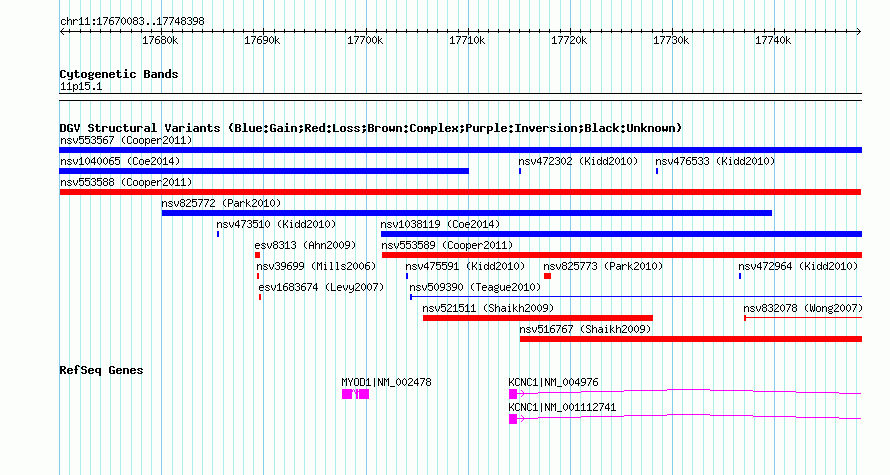Click the 11p15.1 band label
The width and height of the screenshot is (890, 475).
(x=81, y=87)
